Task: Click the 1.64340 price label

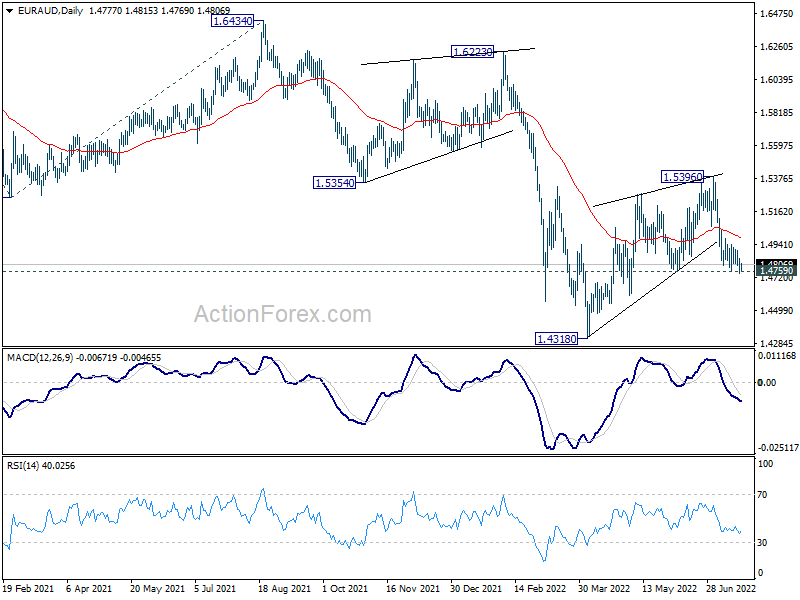Action: click(232, 21)
